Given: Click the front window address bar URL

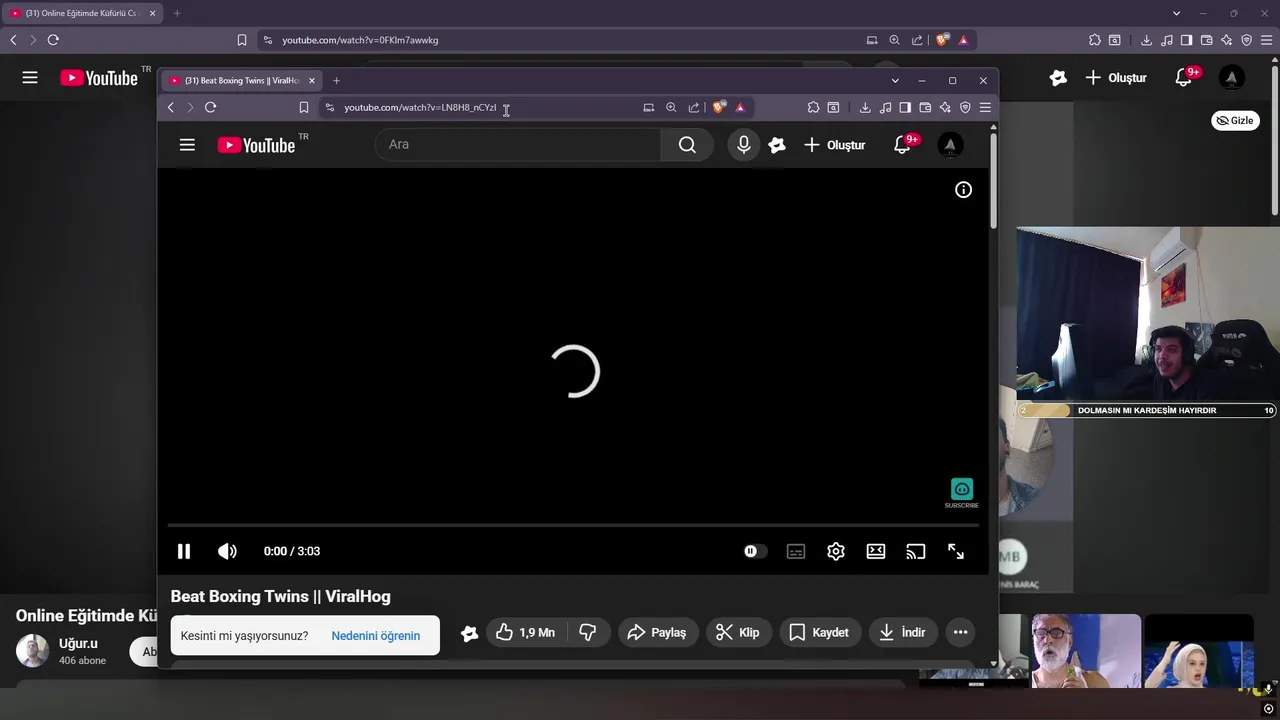Looking at the screenshot, I should 420,107.
